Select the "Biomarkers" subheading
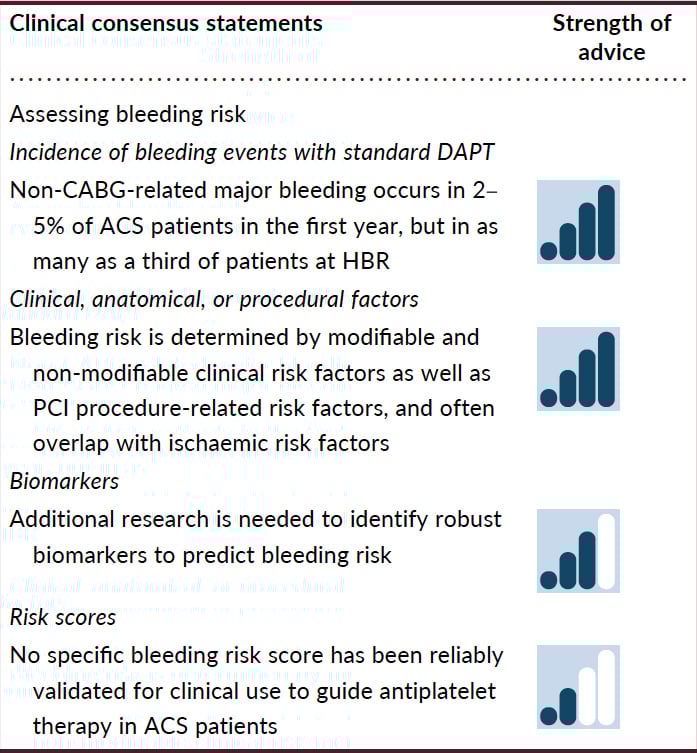 pos(64,481)
